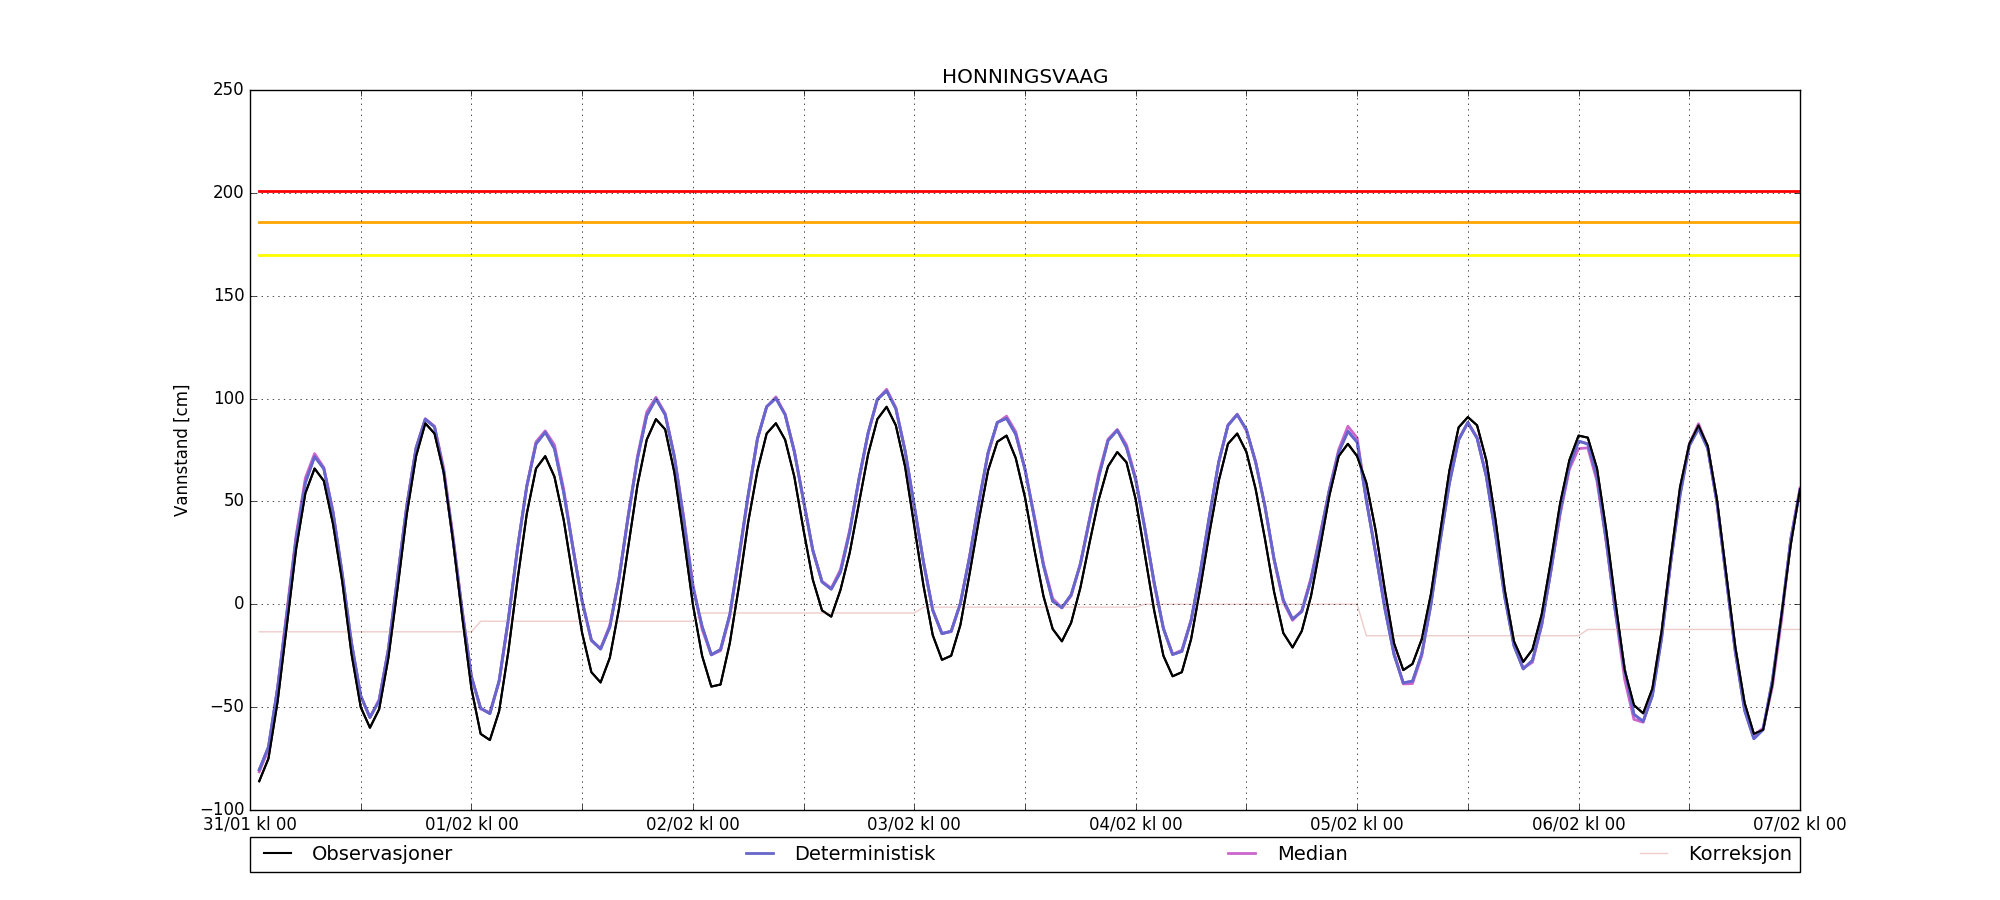2000x900 pixels.
Task: Click the −100 y-axis tick label
Action: [222, 809]
